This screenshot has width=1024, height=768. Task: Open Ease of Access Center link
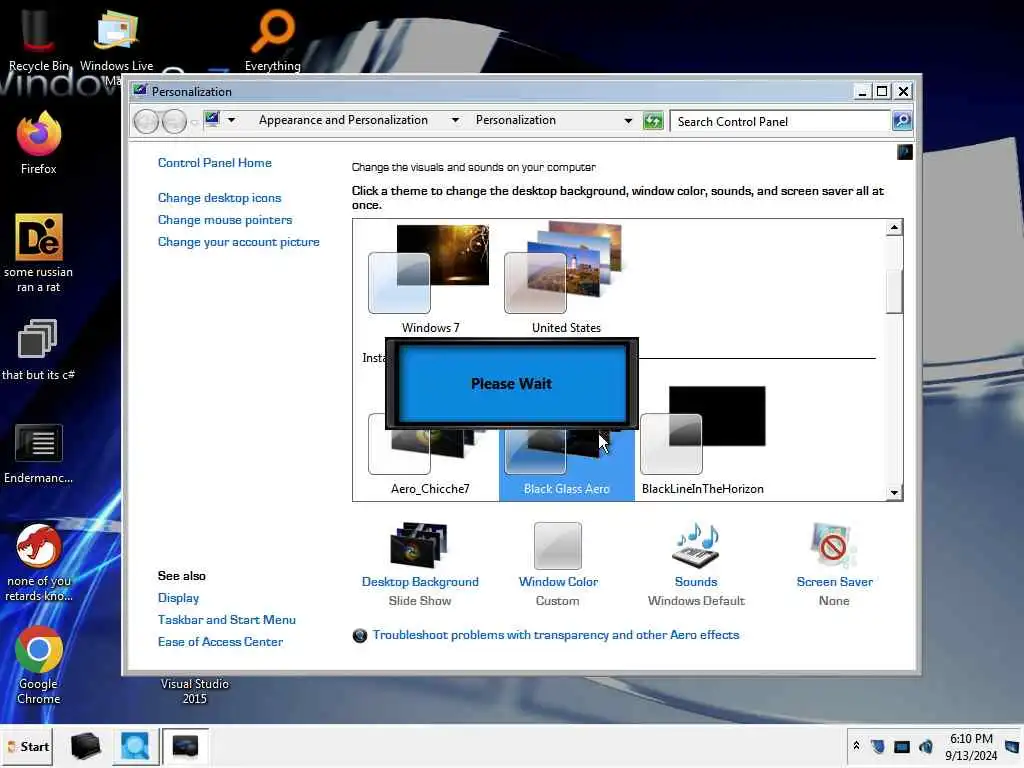click(221, 642)
